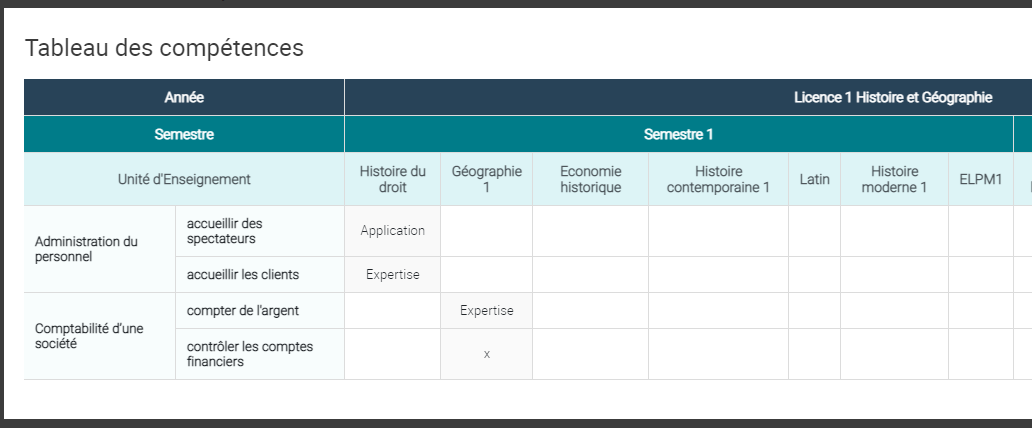Click the "Economie historique" column header
Screen dimensions: 1032x428
point(590,179)
